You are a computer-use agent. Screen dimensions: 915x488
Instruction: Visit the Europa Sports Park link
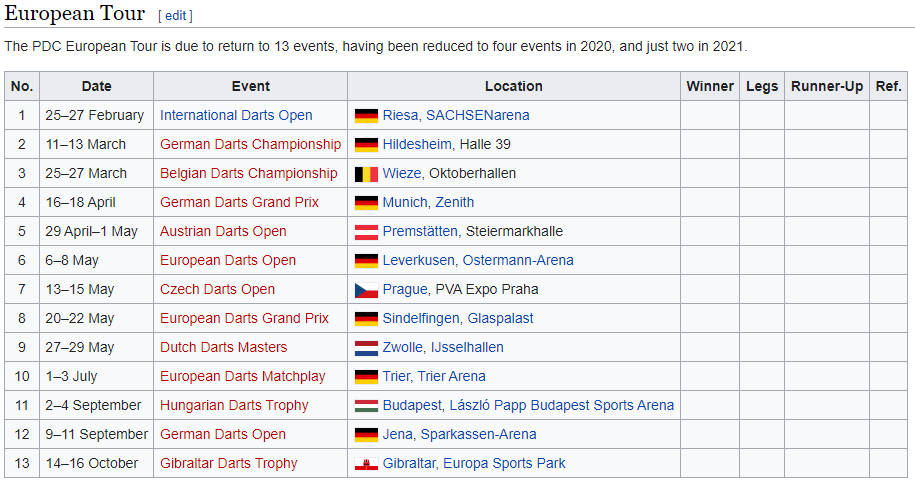pos(504,463)
